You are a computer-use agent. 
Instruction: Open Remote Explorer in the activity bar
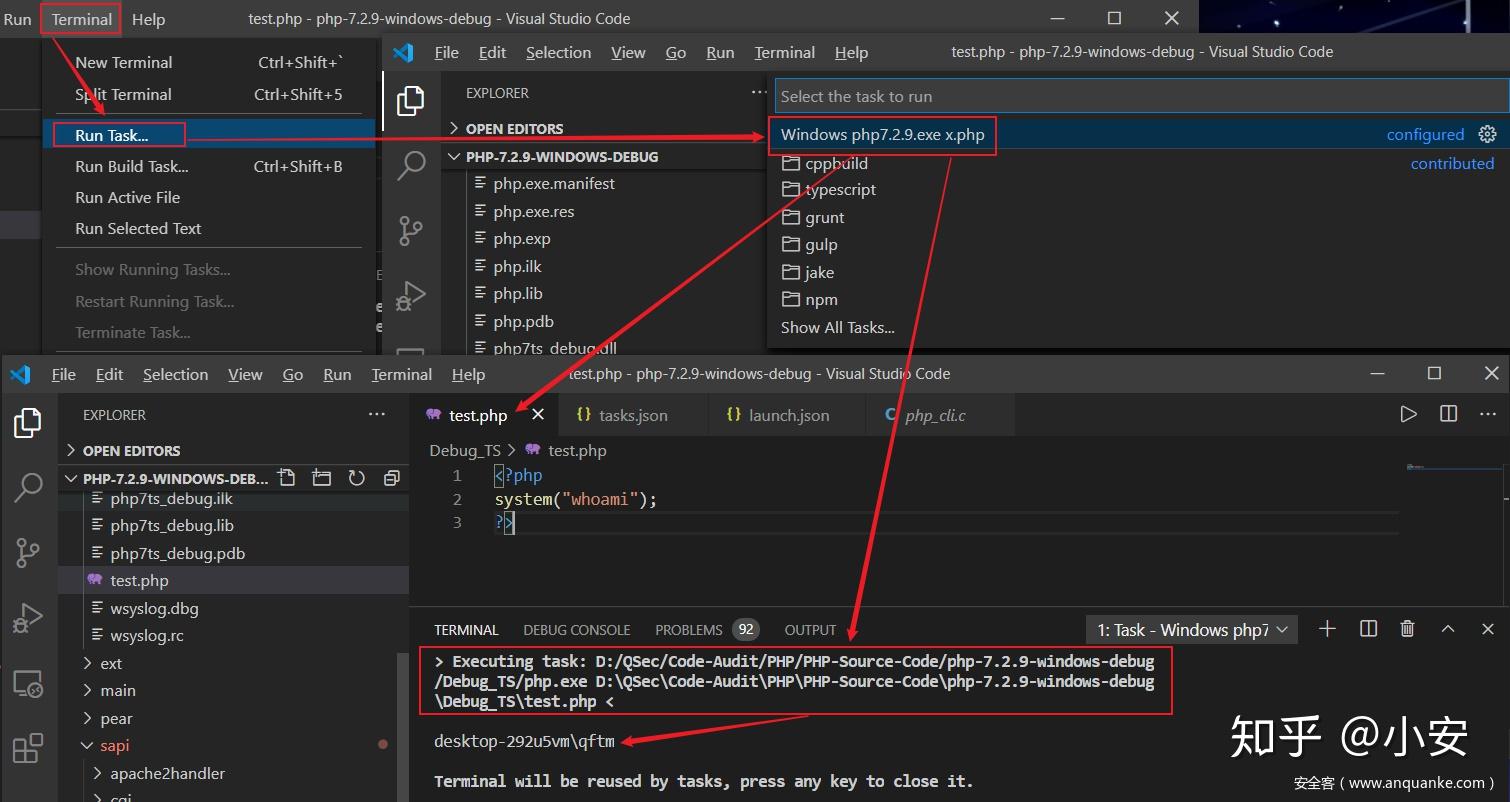[28, 684]
